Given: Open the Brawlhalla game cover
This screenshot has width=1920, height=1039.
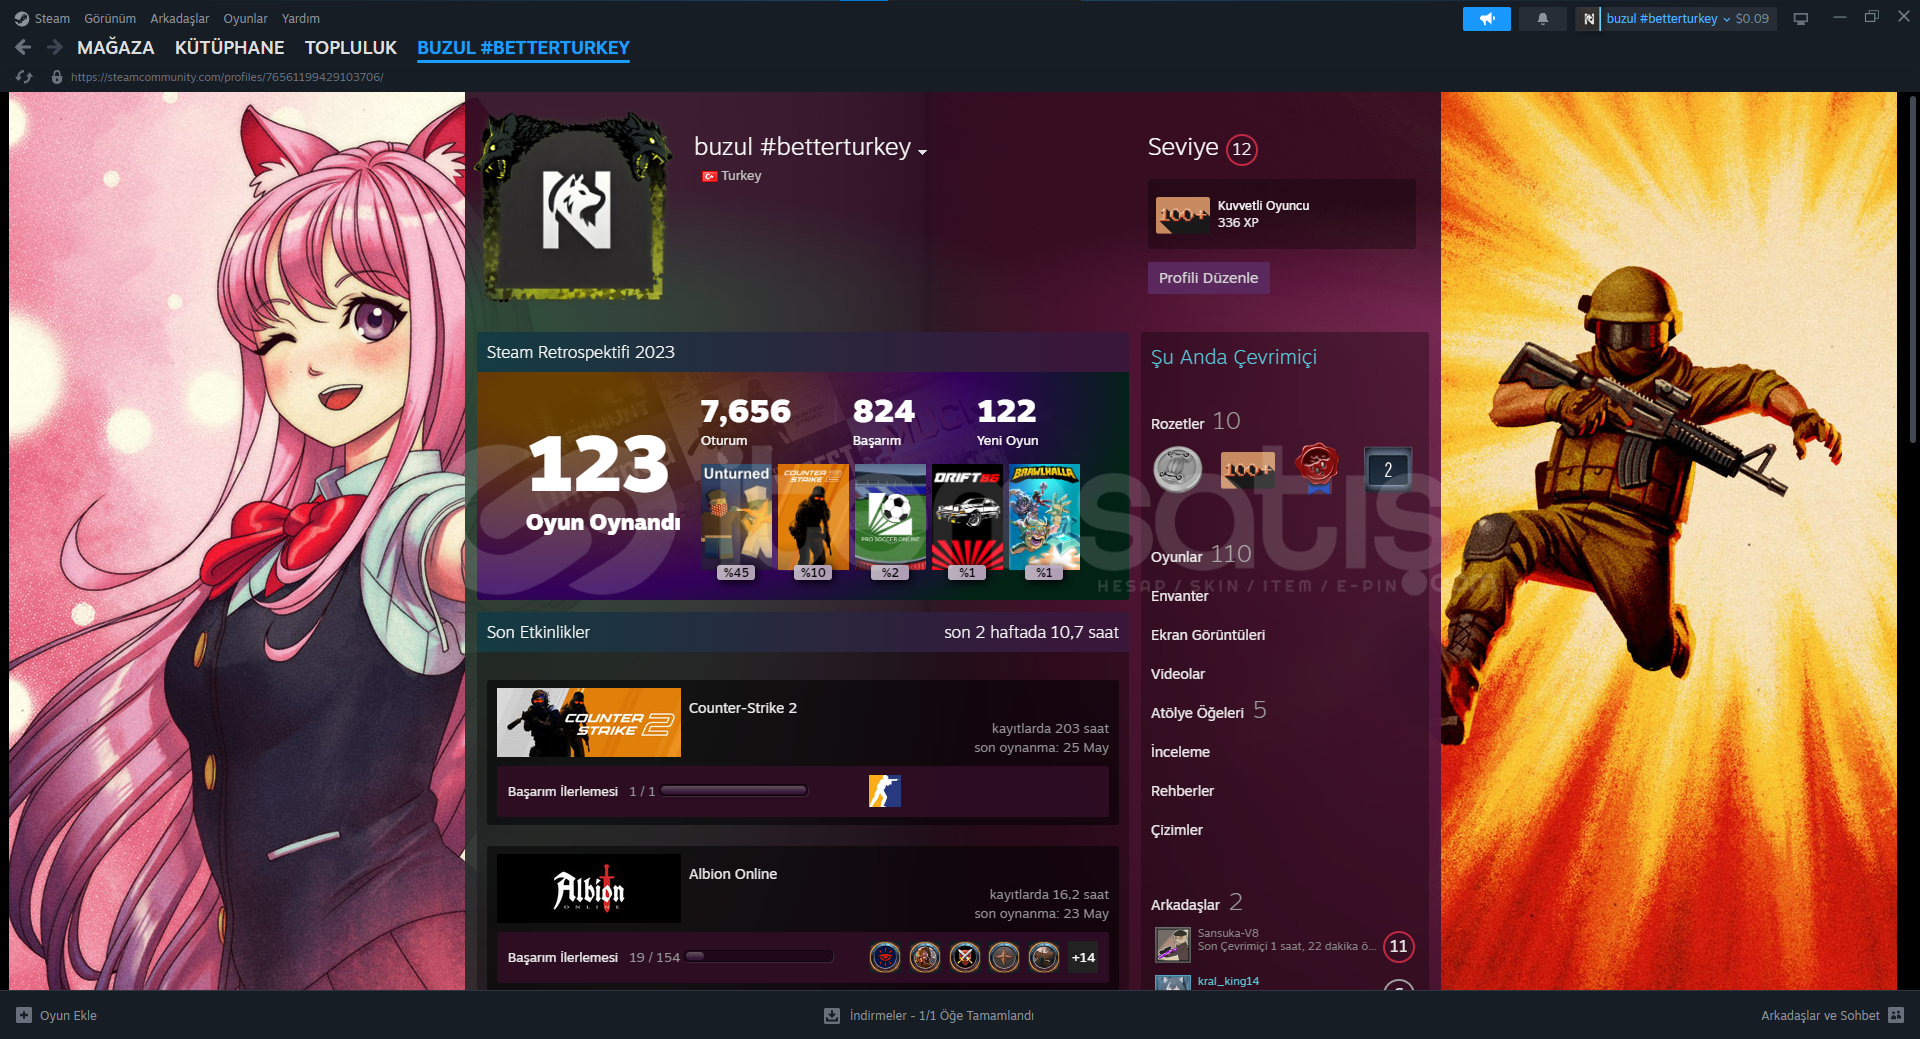Looking at the screenshot, I should point(1044,516).
